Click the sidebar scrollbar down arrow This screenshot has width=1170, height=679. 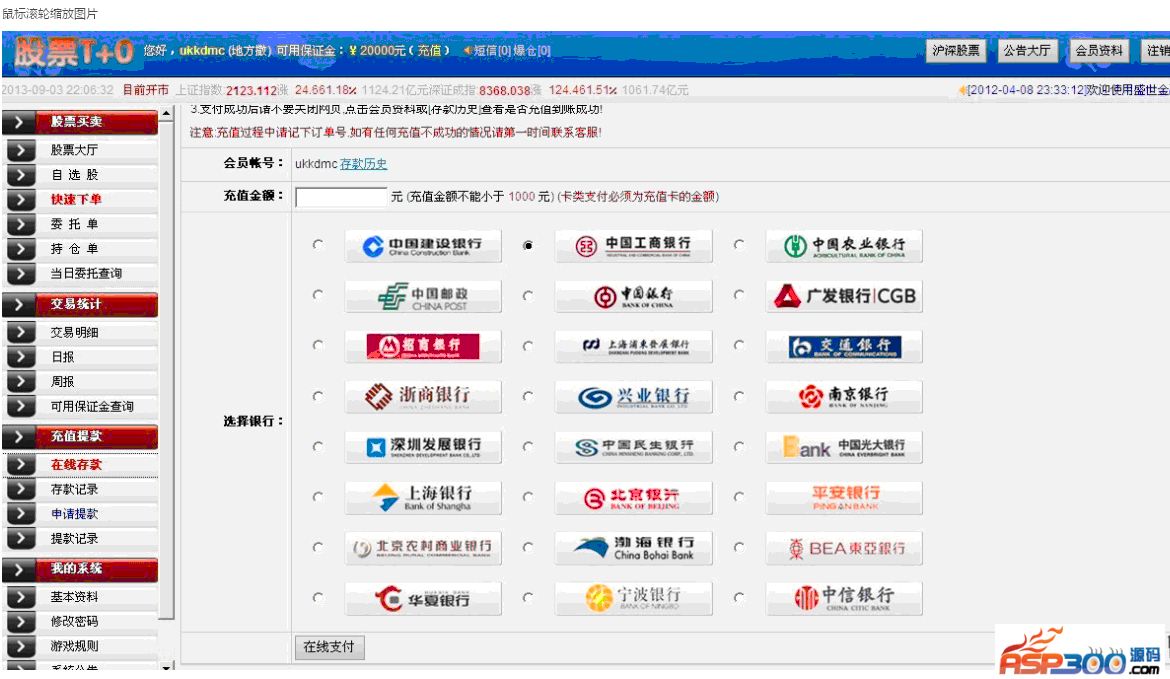tap(167, 666)
